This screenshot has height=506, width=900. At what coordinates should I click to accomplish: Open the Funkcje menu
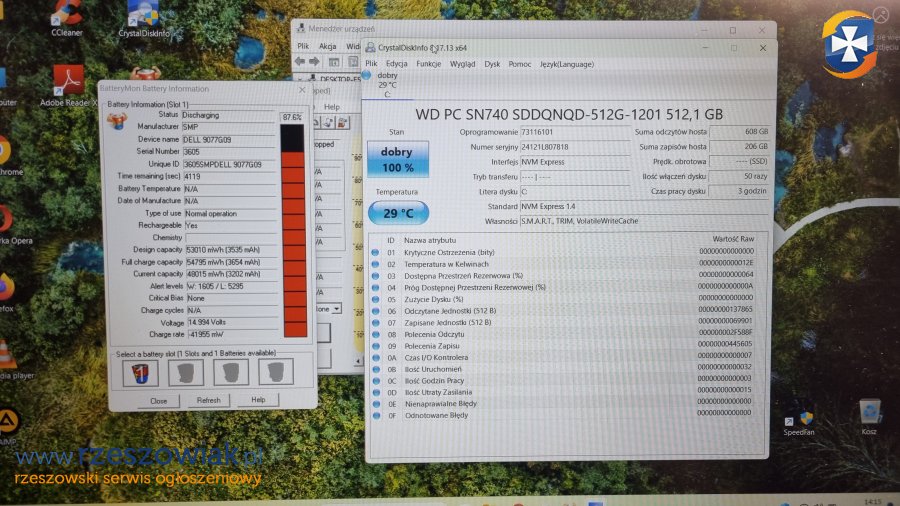pos(429,64)
